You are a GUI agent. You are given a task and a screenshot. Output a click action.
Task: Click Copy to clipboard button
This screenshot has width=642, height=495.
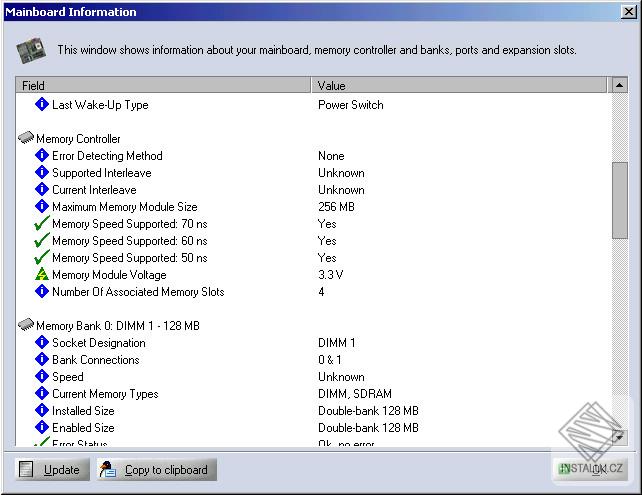point(157,469)
